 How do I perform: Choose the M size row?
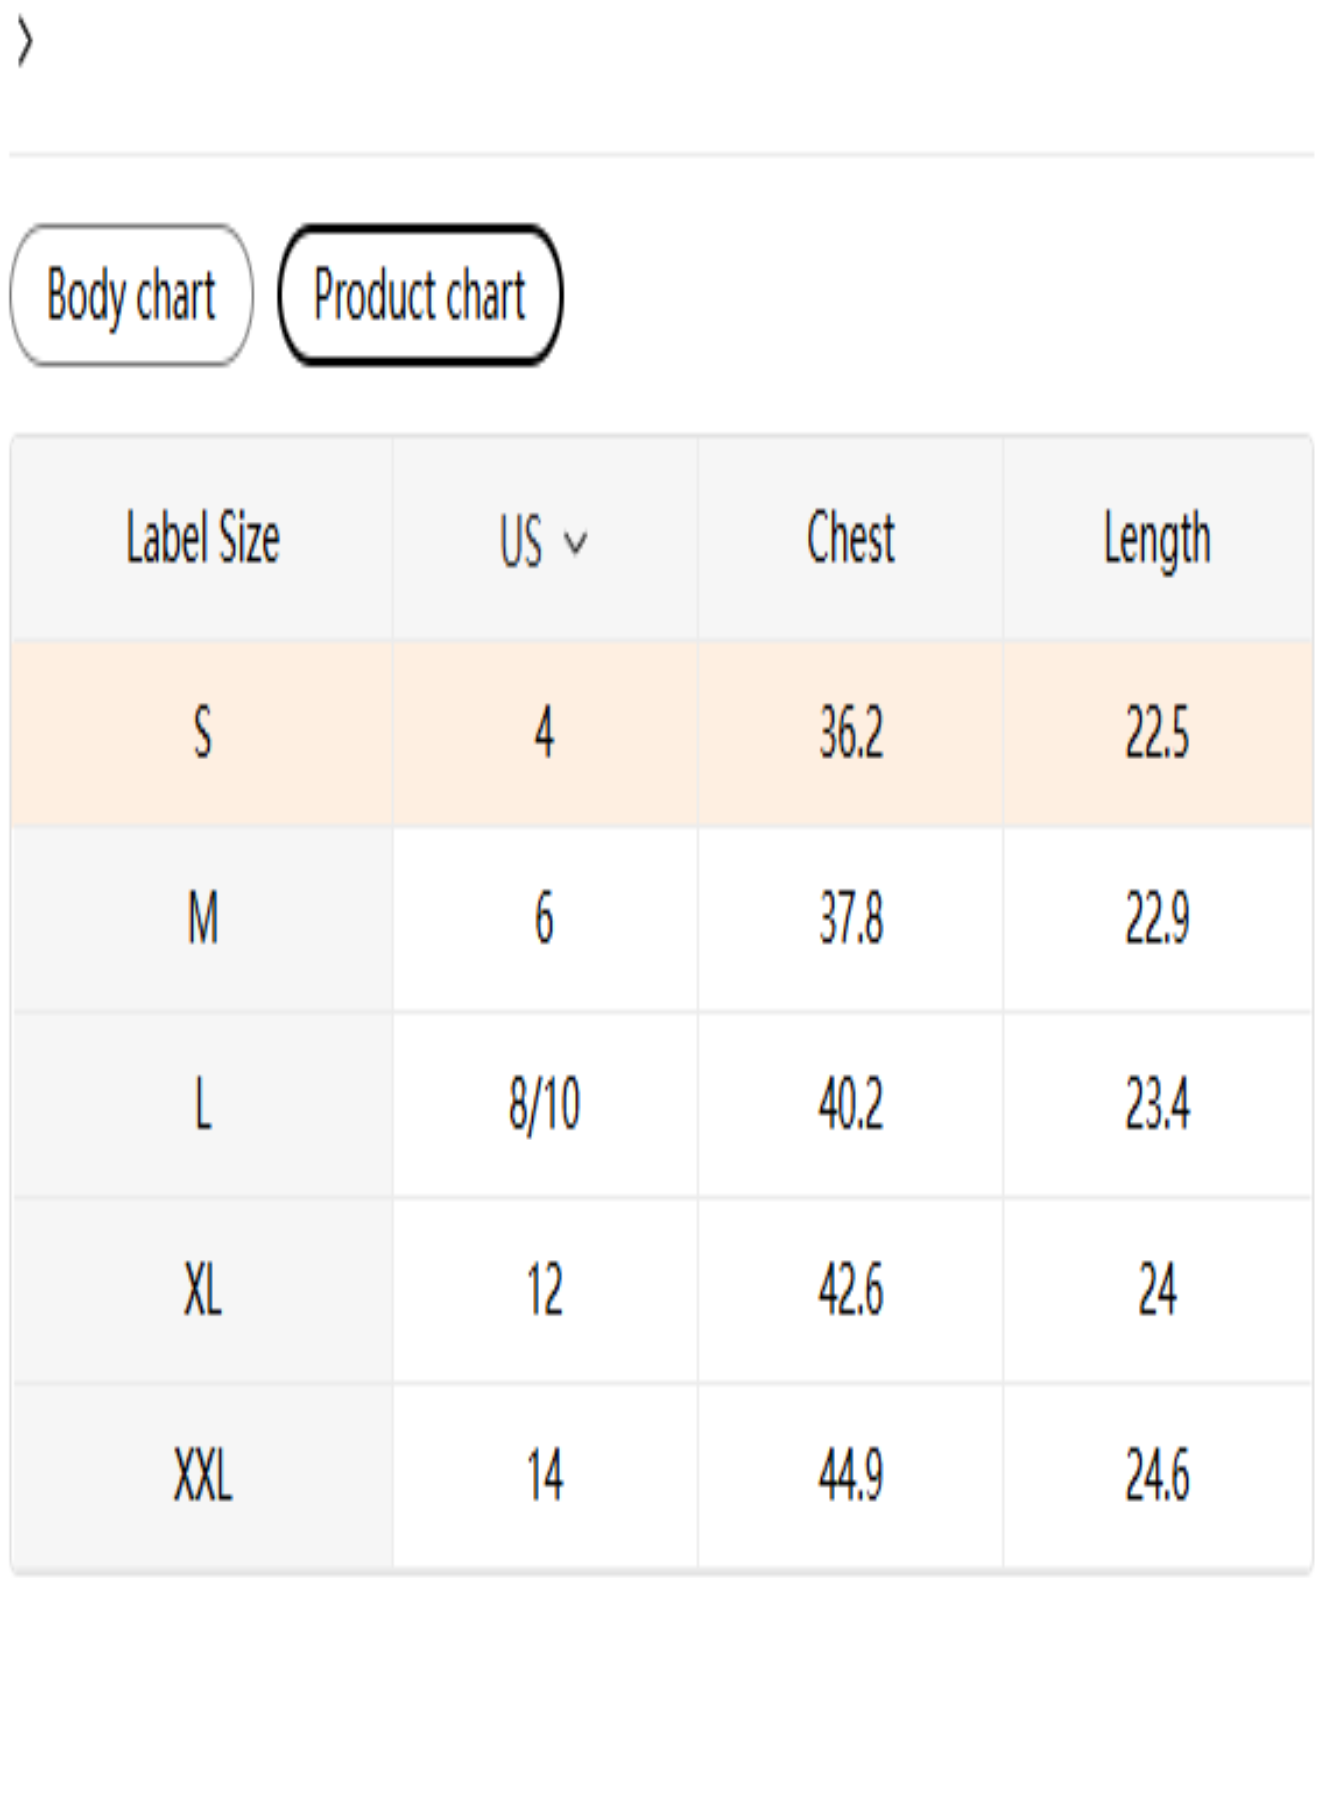coord(203,918)
